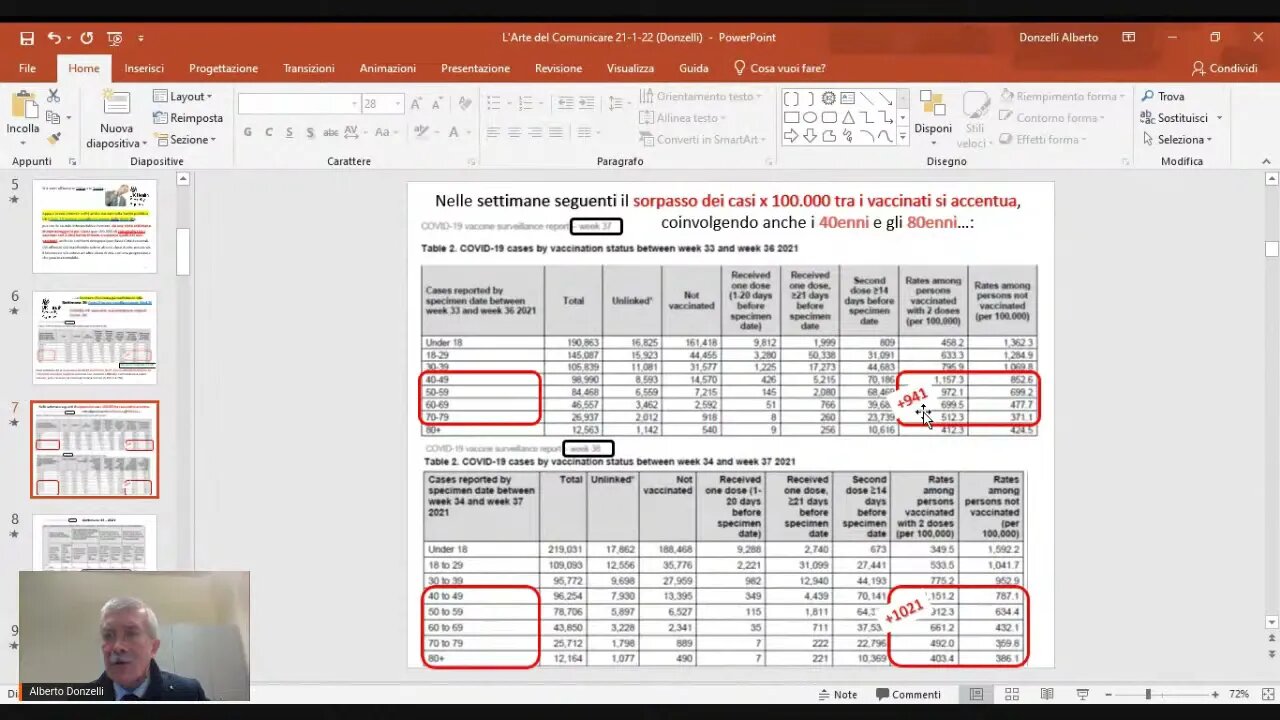Click the Sostituisci button
Viewport: 1280px width, 720px height.
[1174, 117]
